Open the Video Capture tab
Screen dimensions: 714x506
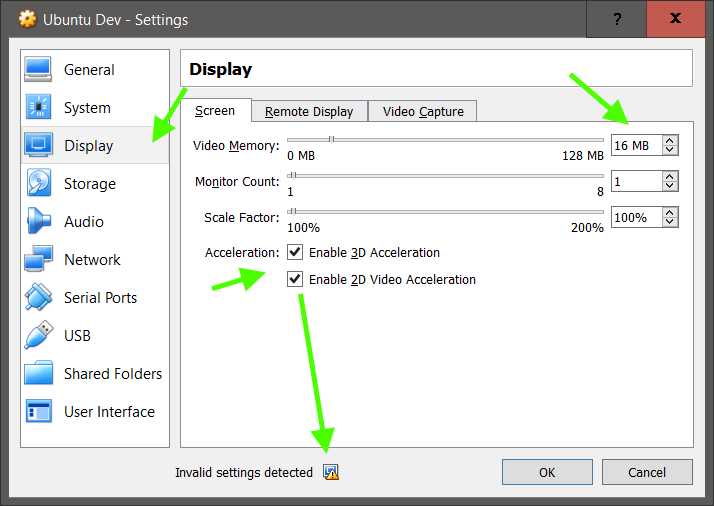click(423, 112)
